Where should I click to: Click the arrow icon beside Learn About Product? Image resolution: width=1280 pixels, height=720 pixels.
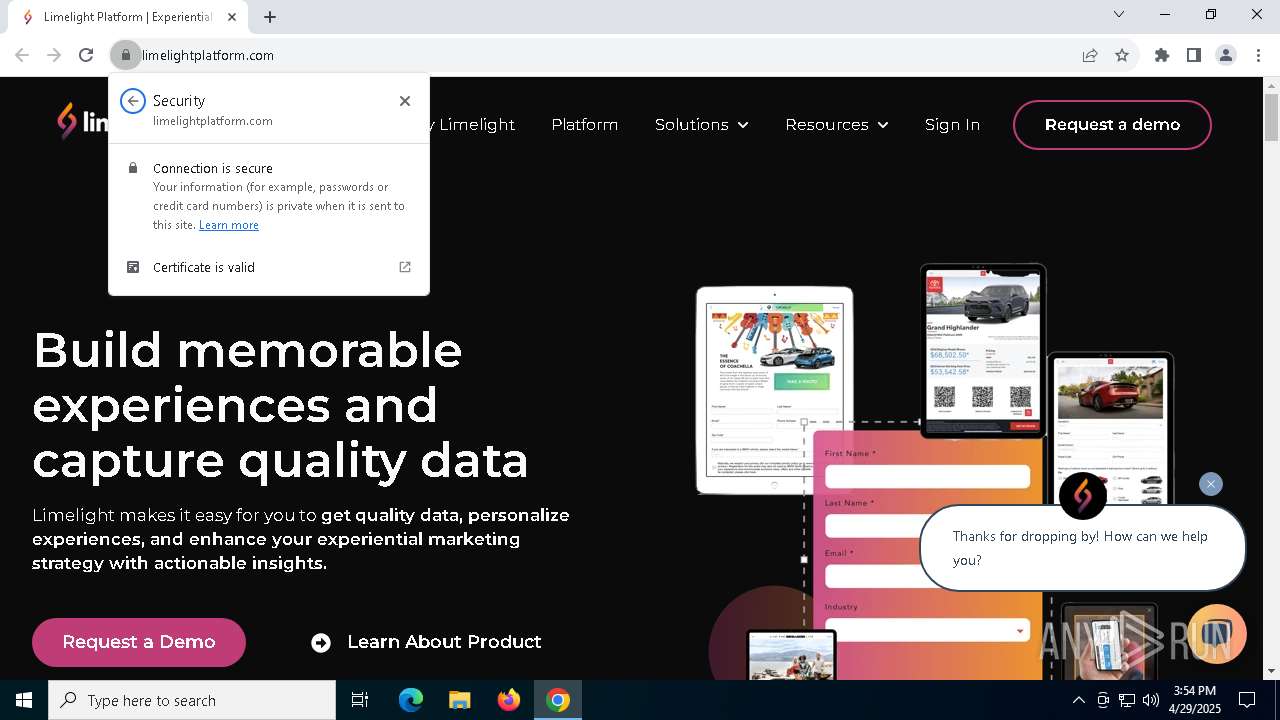point(321,643)
